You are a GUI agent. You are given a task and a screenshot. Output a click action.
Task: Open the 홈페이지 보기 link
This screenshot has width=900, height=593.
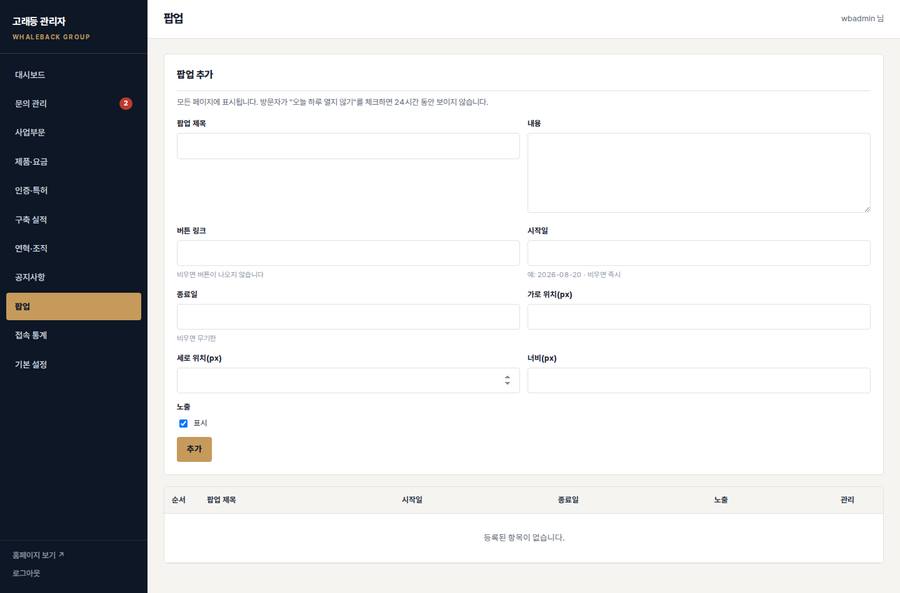[x=38, y=555]
